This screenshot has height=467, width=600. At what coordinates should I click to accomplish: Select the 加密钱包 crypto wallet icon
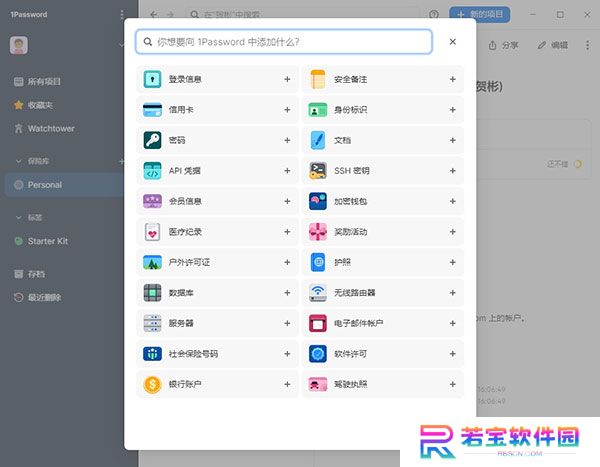tap(318, 201)
